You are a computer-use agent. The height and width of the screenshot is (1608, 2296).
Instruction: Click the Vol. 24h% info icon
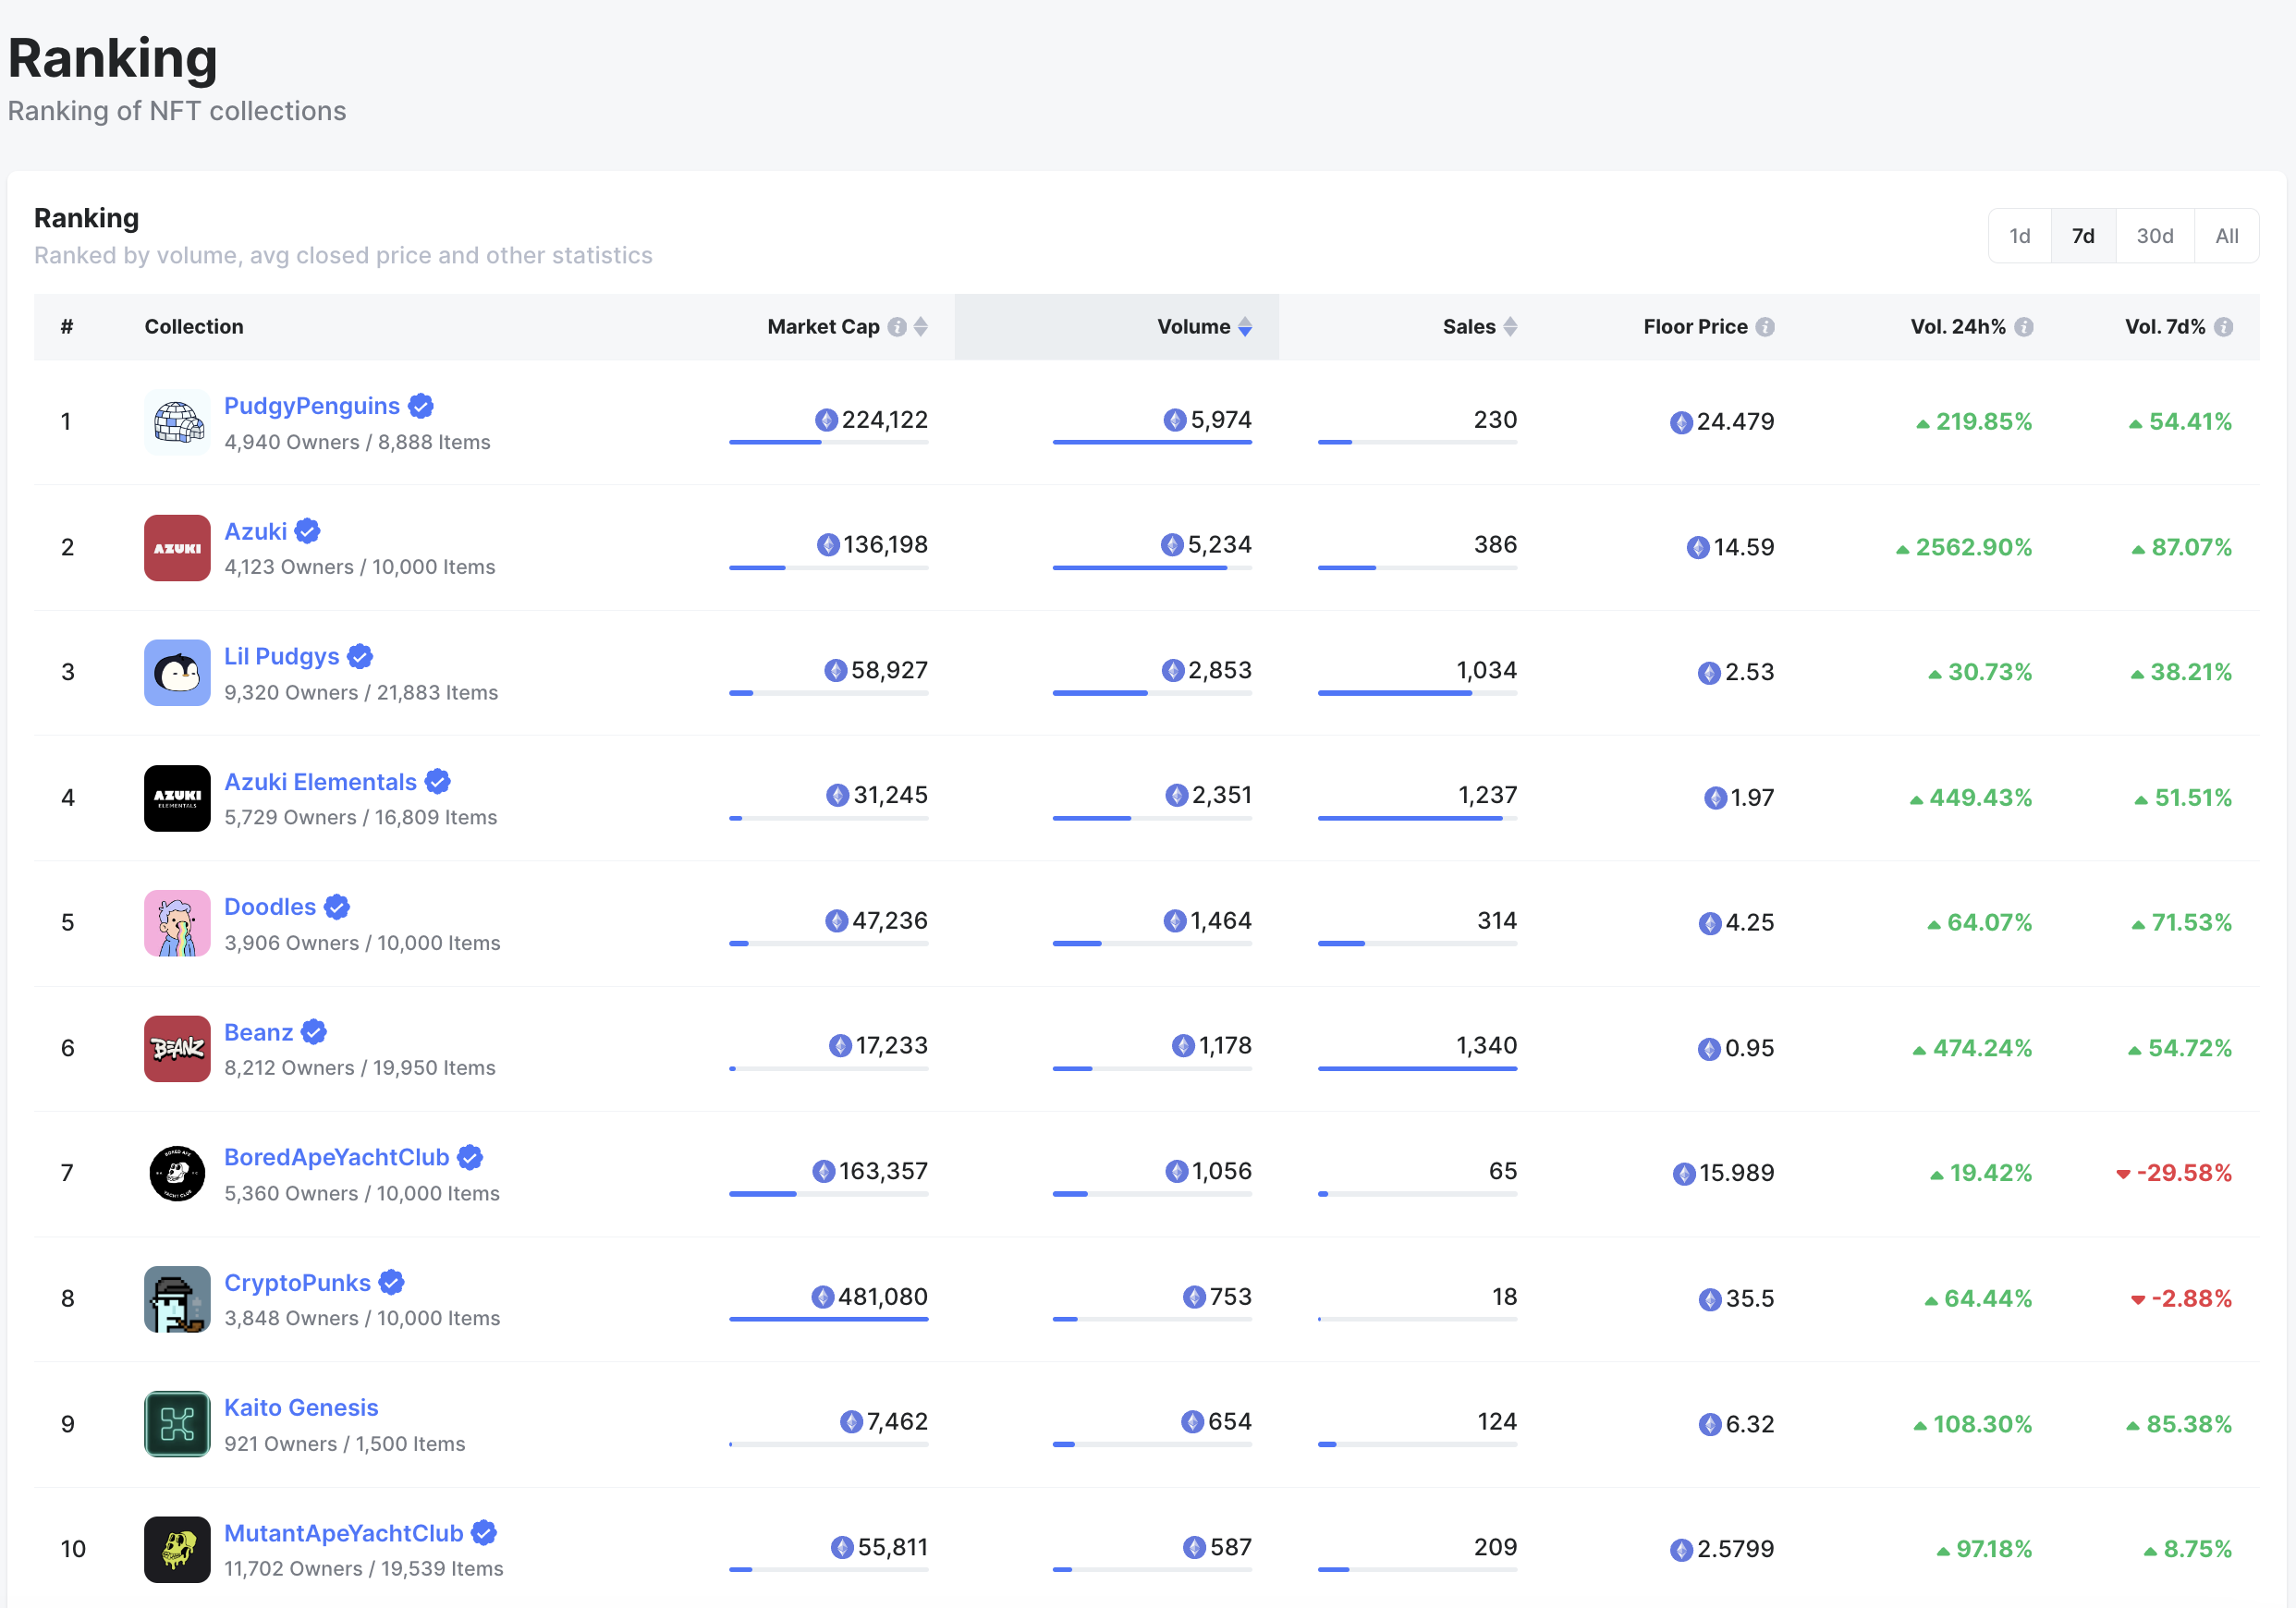point(2023,327)
